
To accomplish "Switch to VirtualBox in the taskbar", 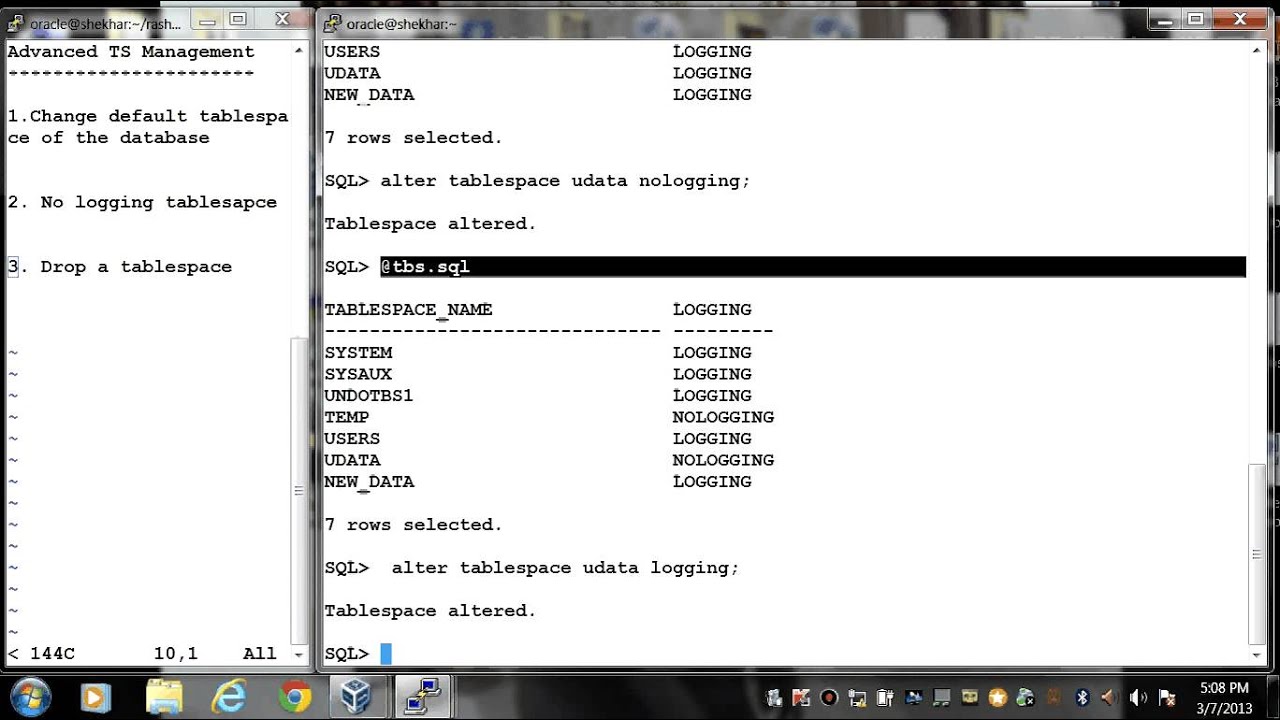I will (x=356, y=697).
